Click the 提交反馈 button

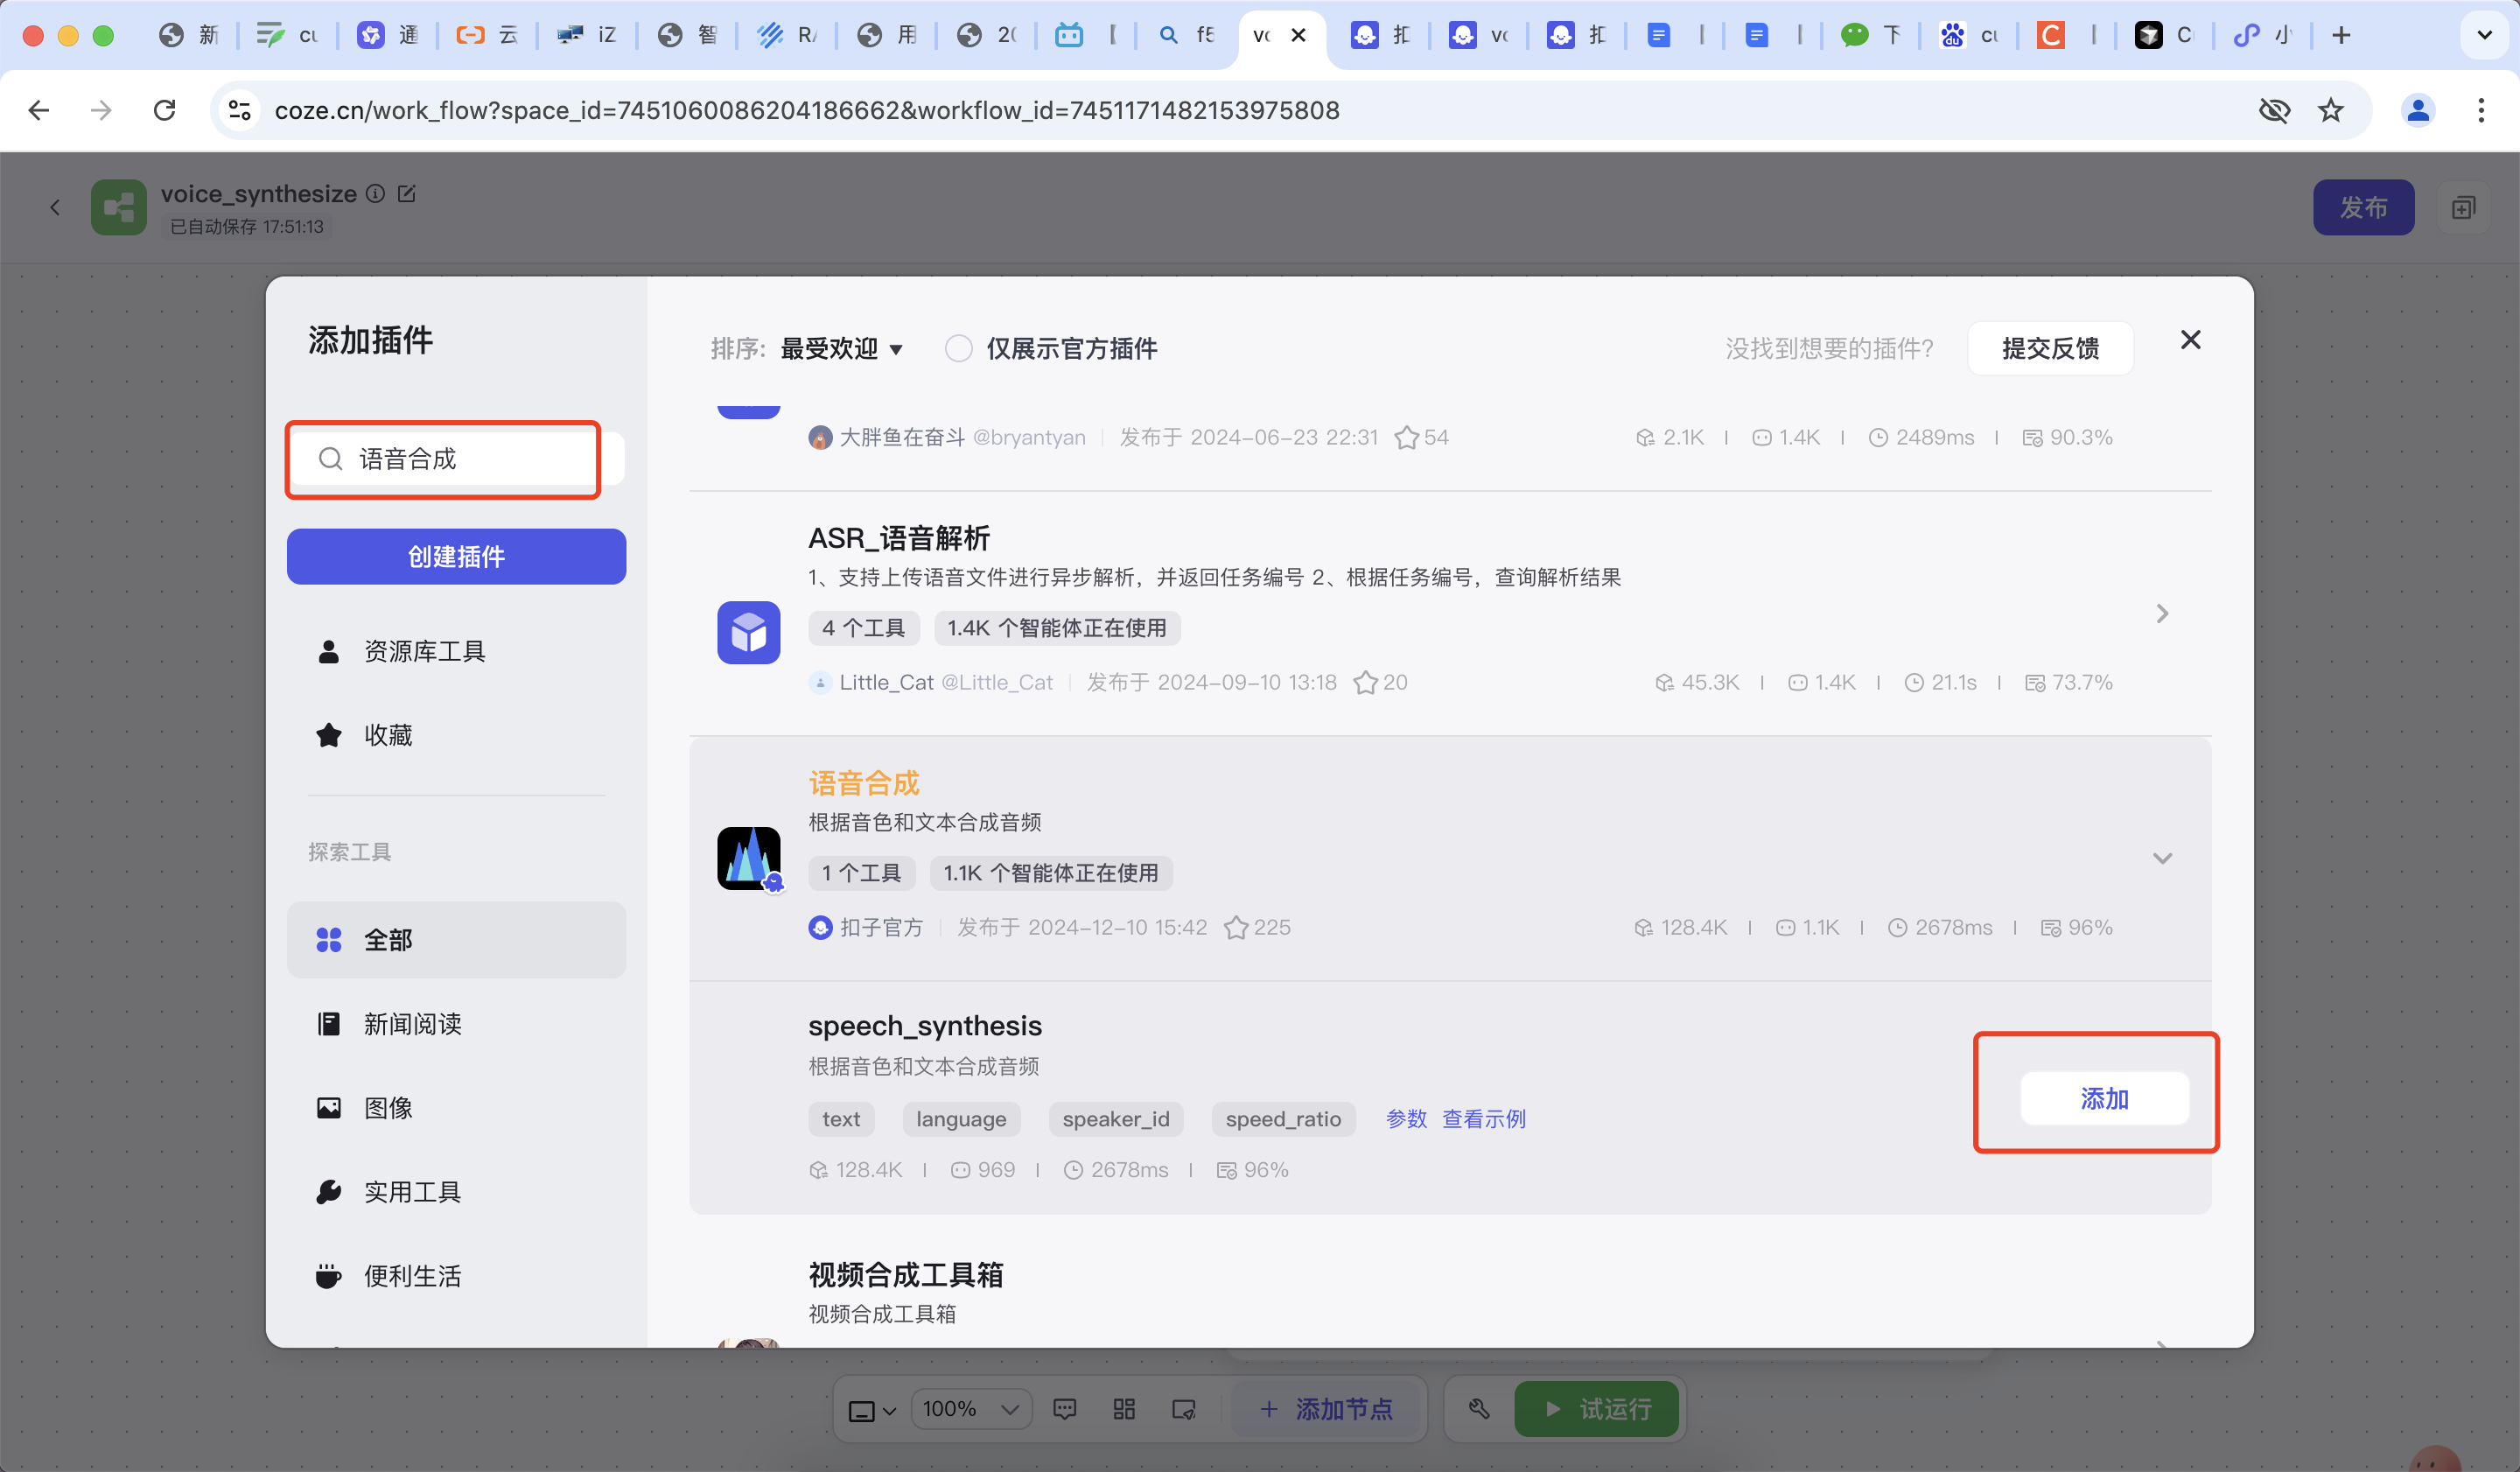pyautogui.click(x=2050, y=348)
